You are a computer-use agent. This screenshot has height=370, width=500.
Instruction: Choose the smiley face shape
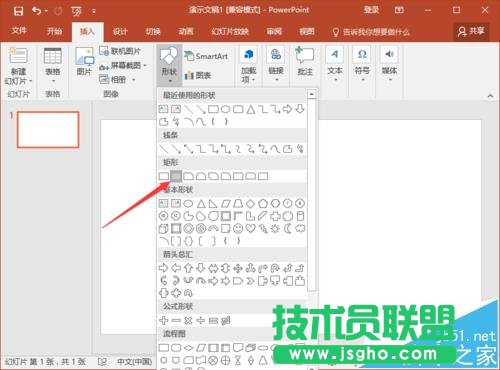click(238, 229)
